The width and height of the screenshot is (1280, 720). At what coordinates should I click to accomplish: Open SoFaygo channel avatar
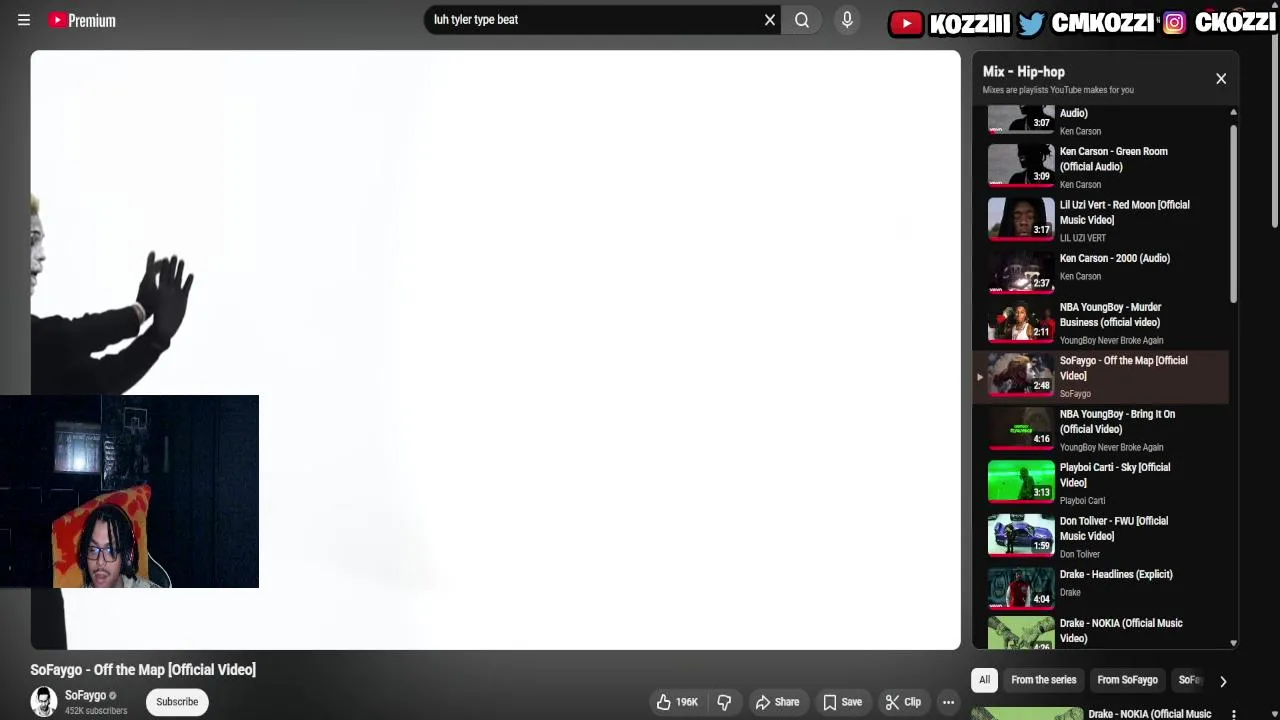tap(44, 702)
